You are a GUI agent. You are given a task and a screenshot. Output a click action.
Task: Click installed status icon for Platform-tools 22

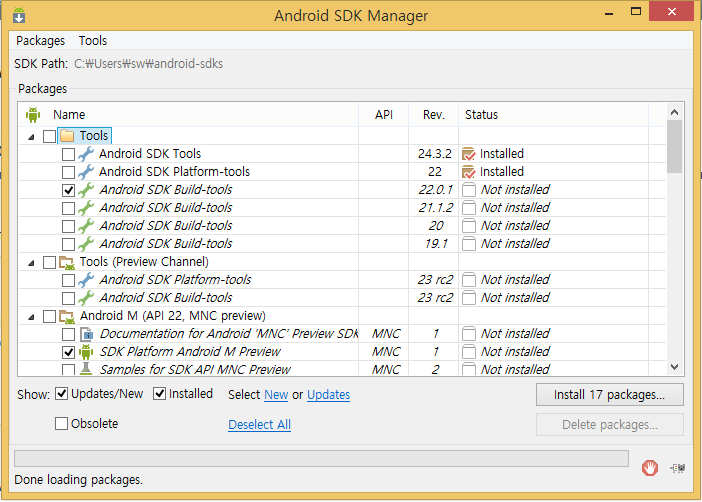(x=469, y=172)
